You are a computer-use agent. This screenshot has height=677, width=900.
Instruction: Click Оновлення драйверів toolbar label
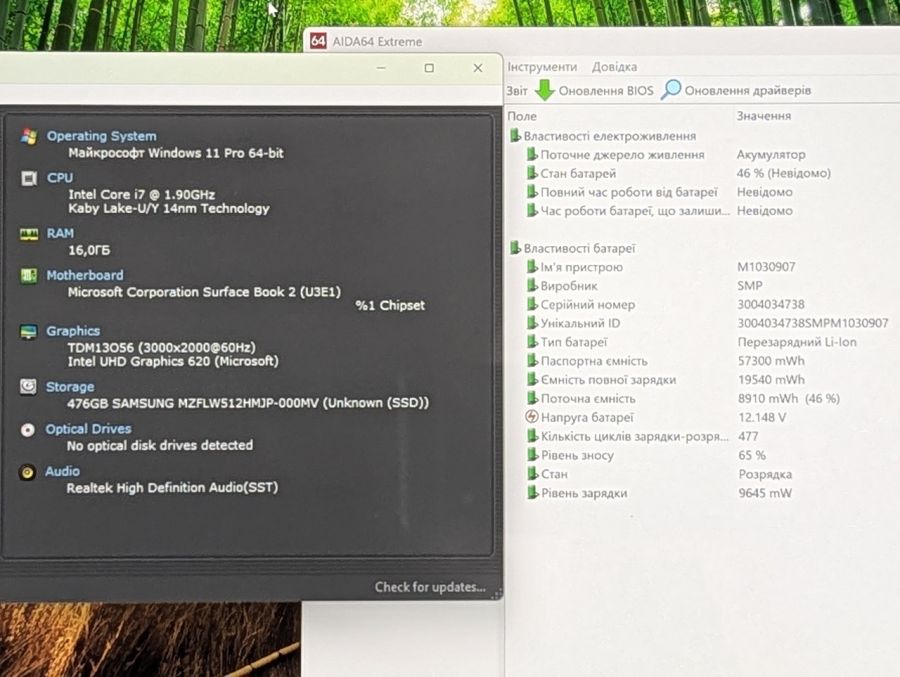(x=747, y=90)
